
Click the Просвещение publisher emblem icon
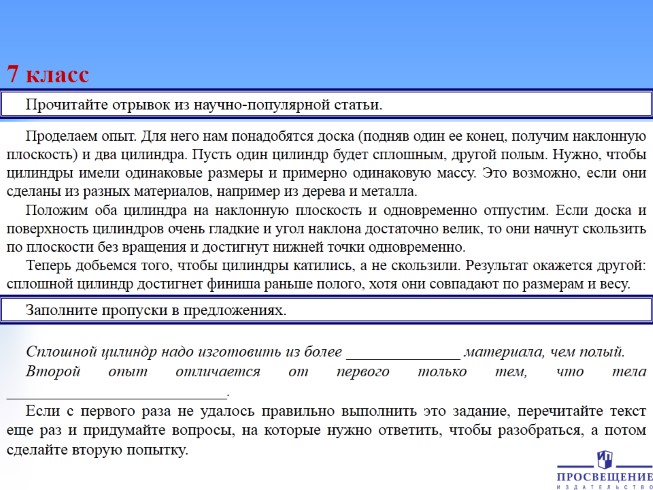coord(604,457)
